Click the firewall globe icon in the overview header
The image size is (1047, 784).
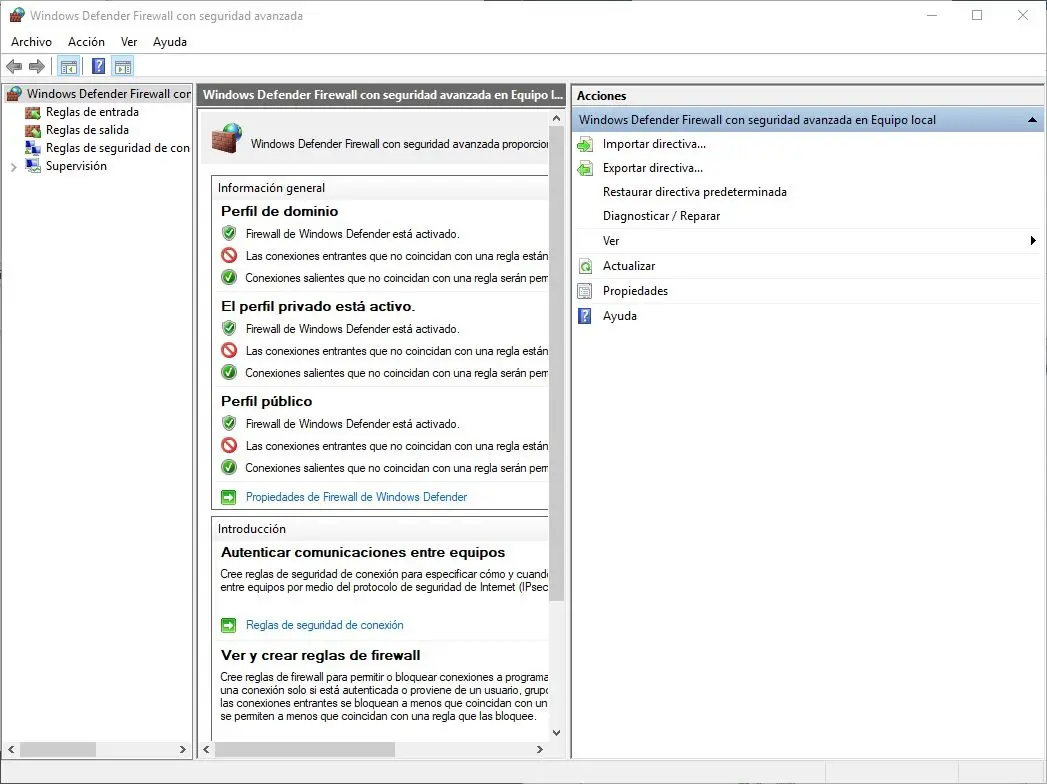click(227, 138)
